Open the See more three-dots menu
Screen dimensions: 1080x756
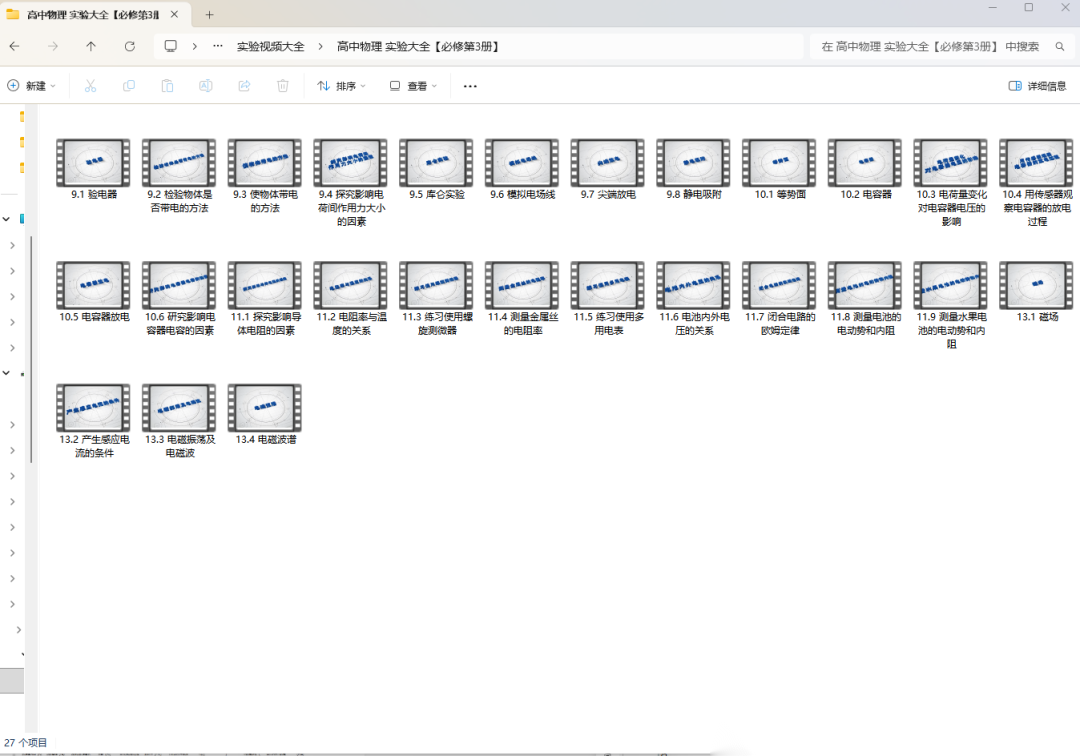470,86
